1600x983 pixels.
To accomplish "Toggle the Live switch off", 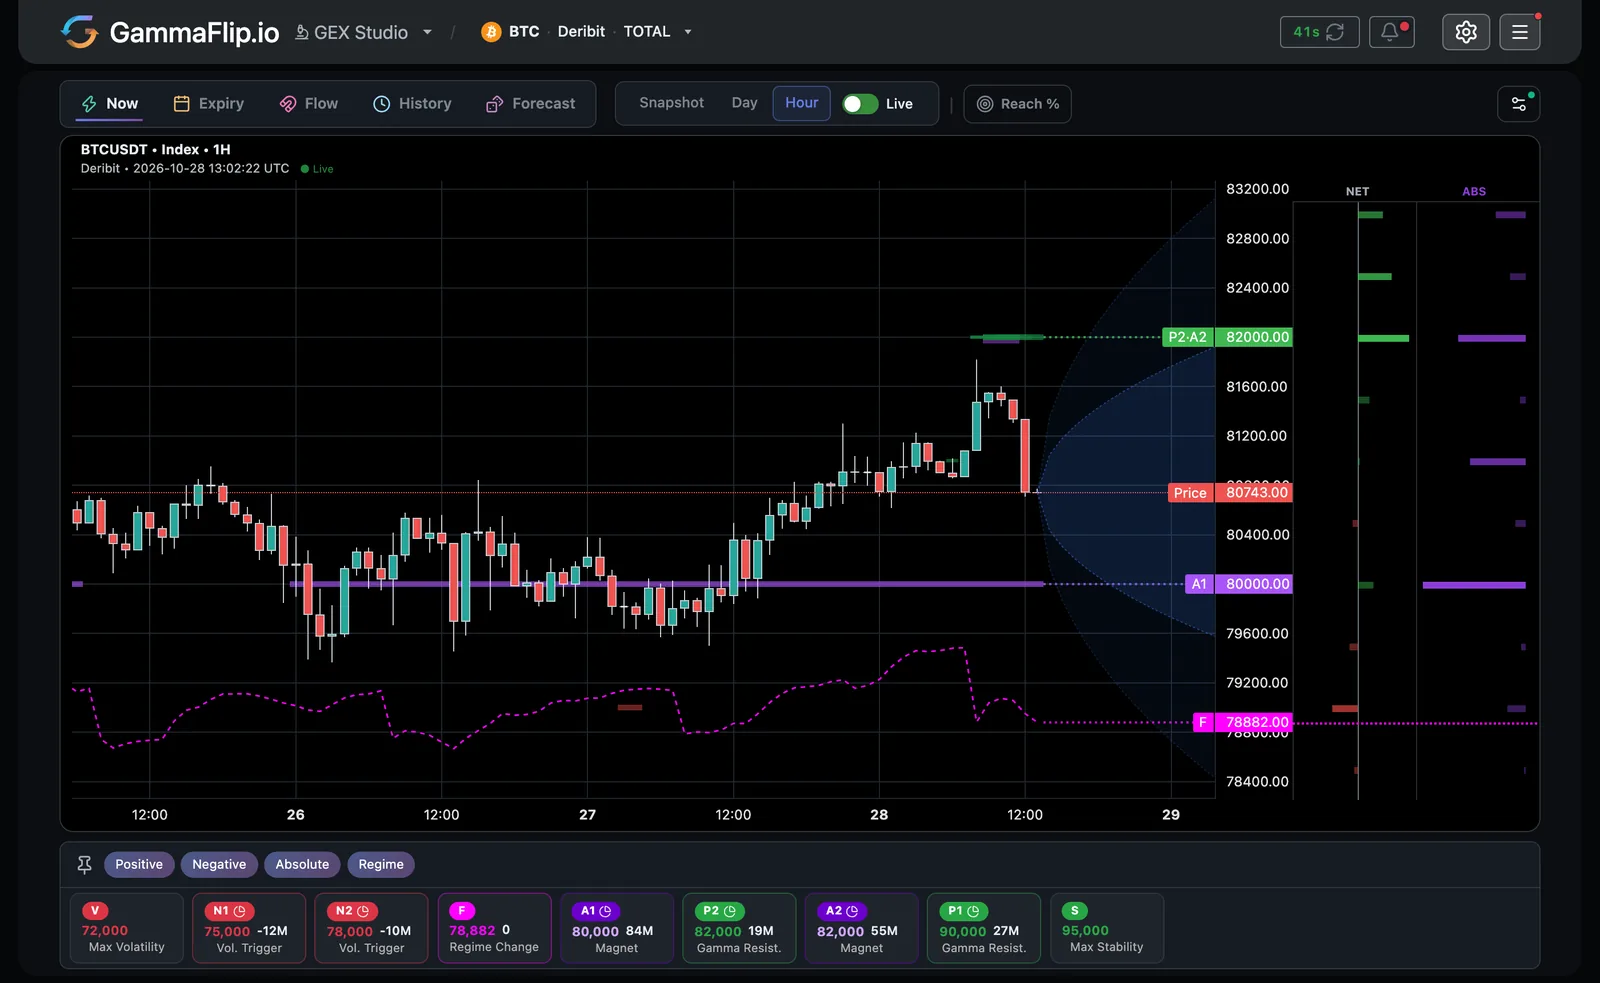I will click(x=860, y=104).
